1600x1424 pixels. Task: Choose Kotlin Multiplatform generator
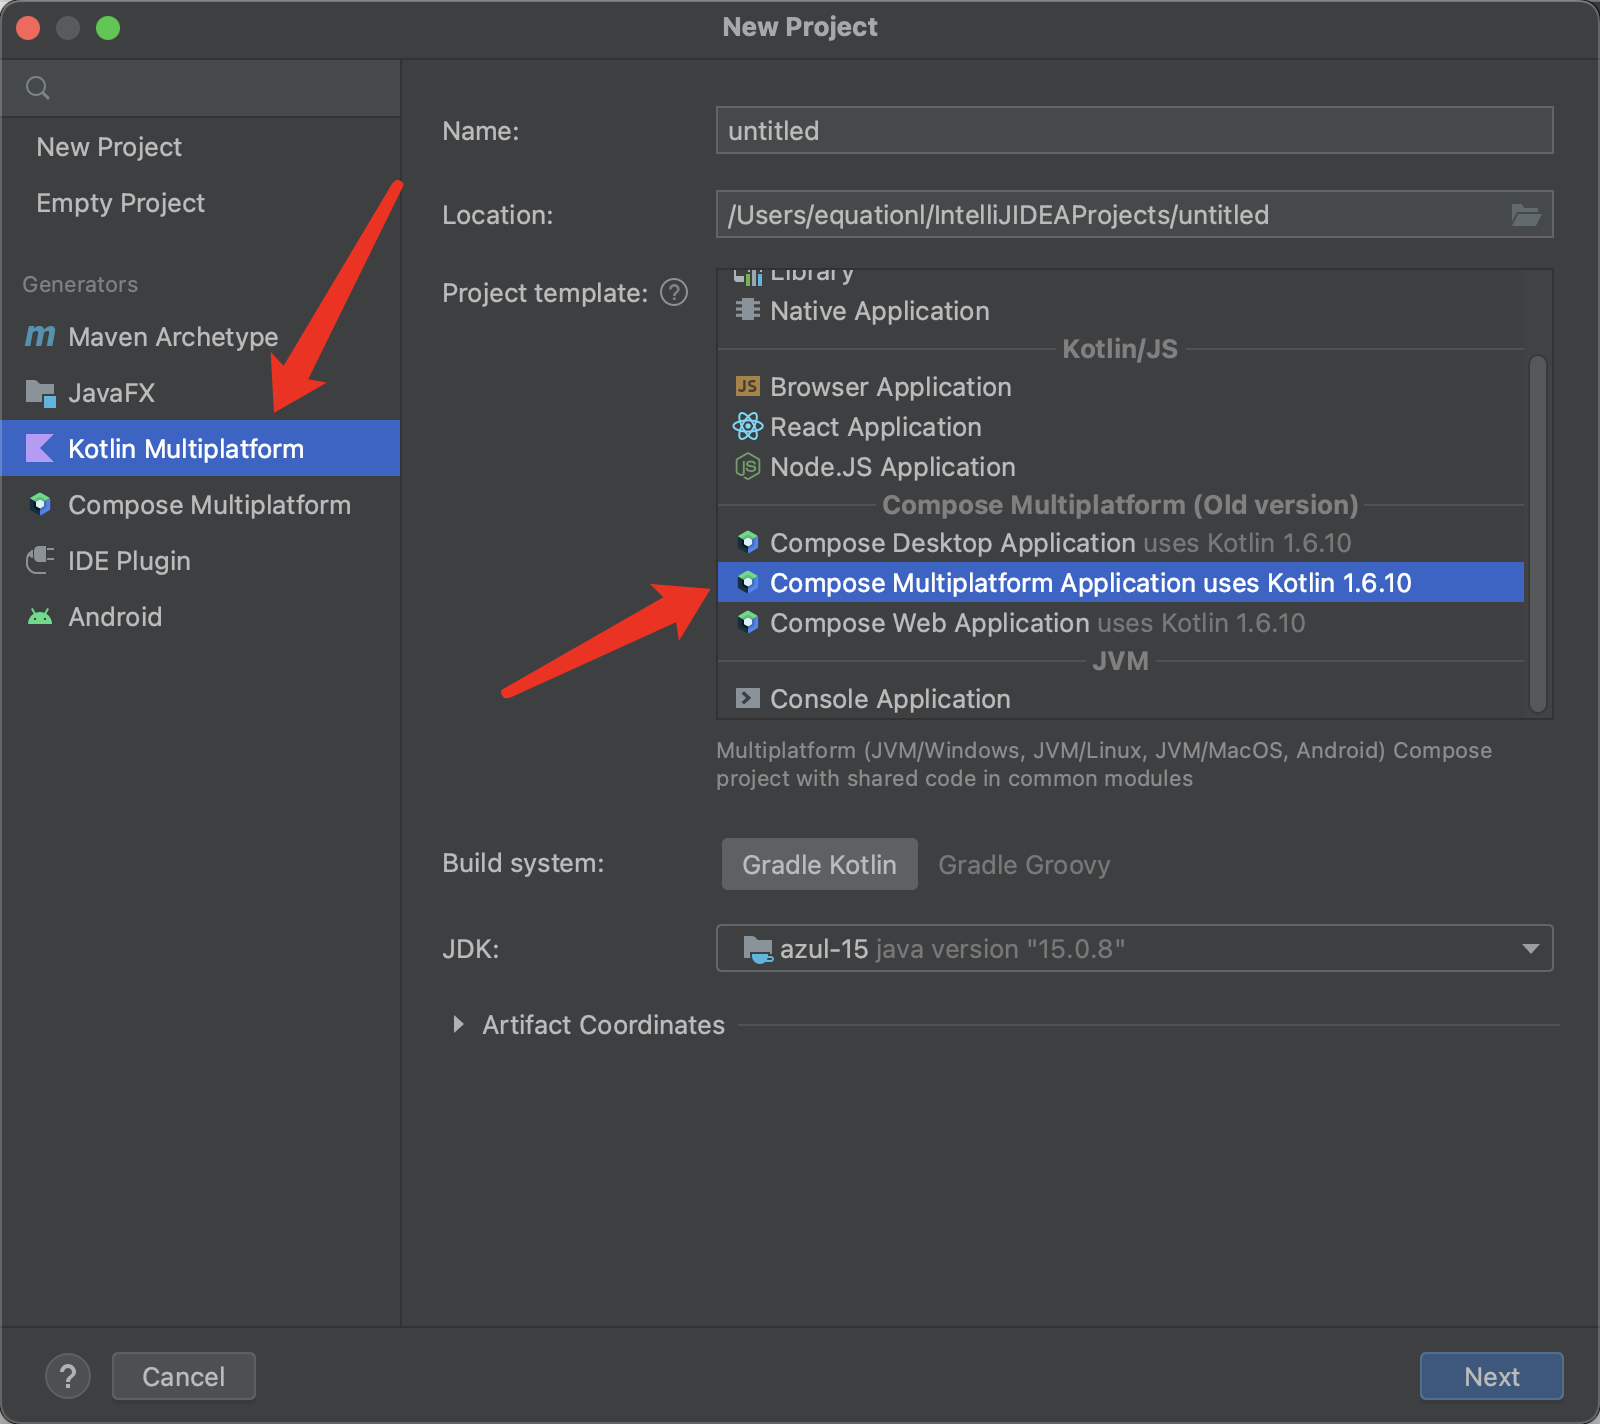click(x=200, y=448)
